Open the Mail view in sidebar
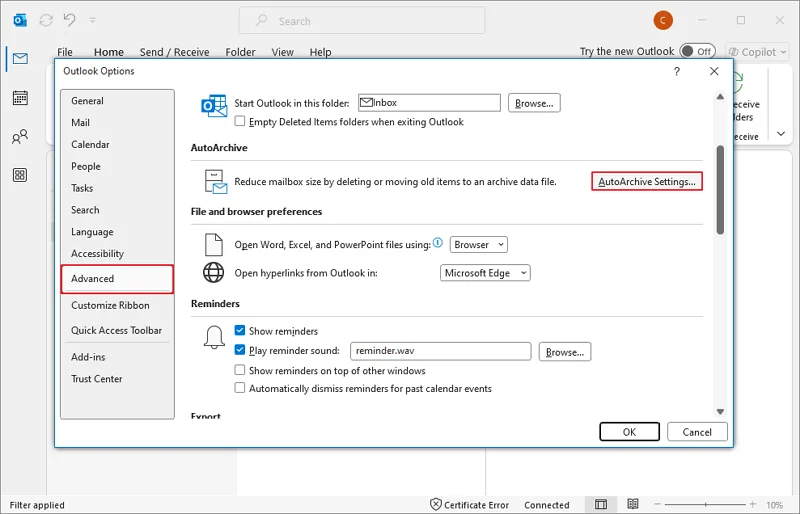Screen dimensions: 800x514 pos(20,59)
